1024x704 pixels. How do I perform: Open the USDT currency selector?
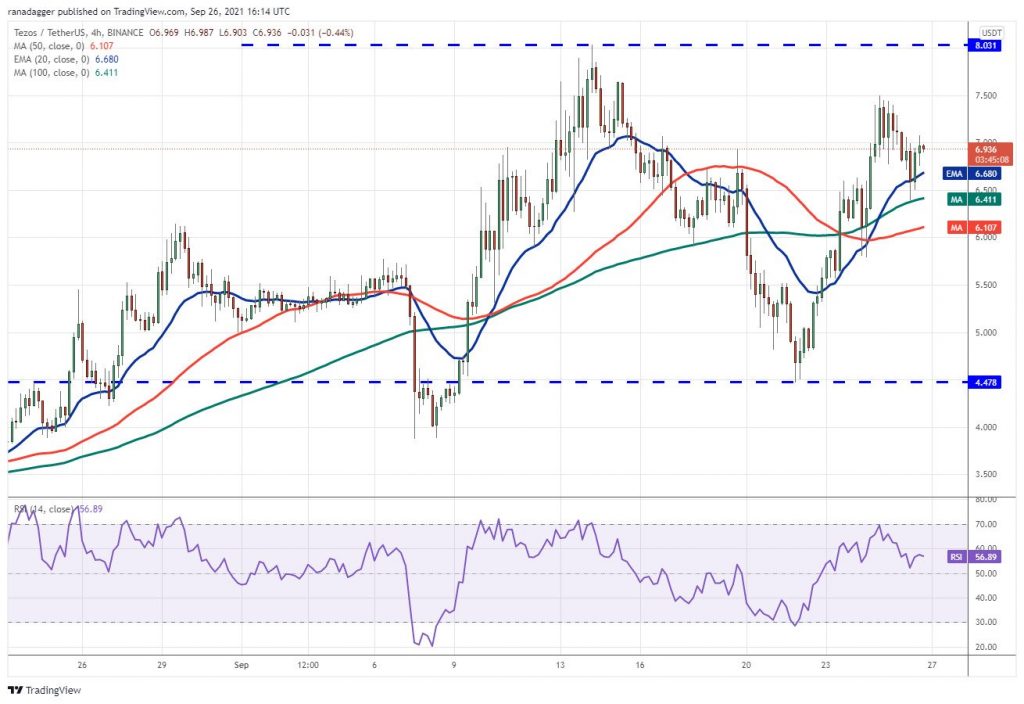(x=992, y=32)
